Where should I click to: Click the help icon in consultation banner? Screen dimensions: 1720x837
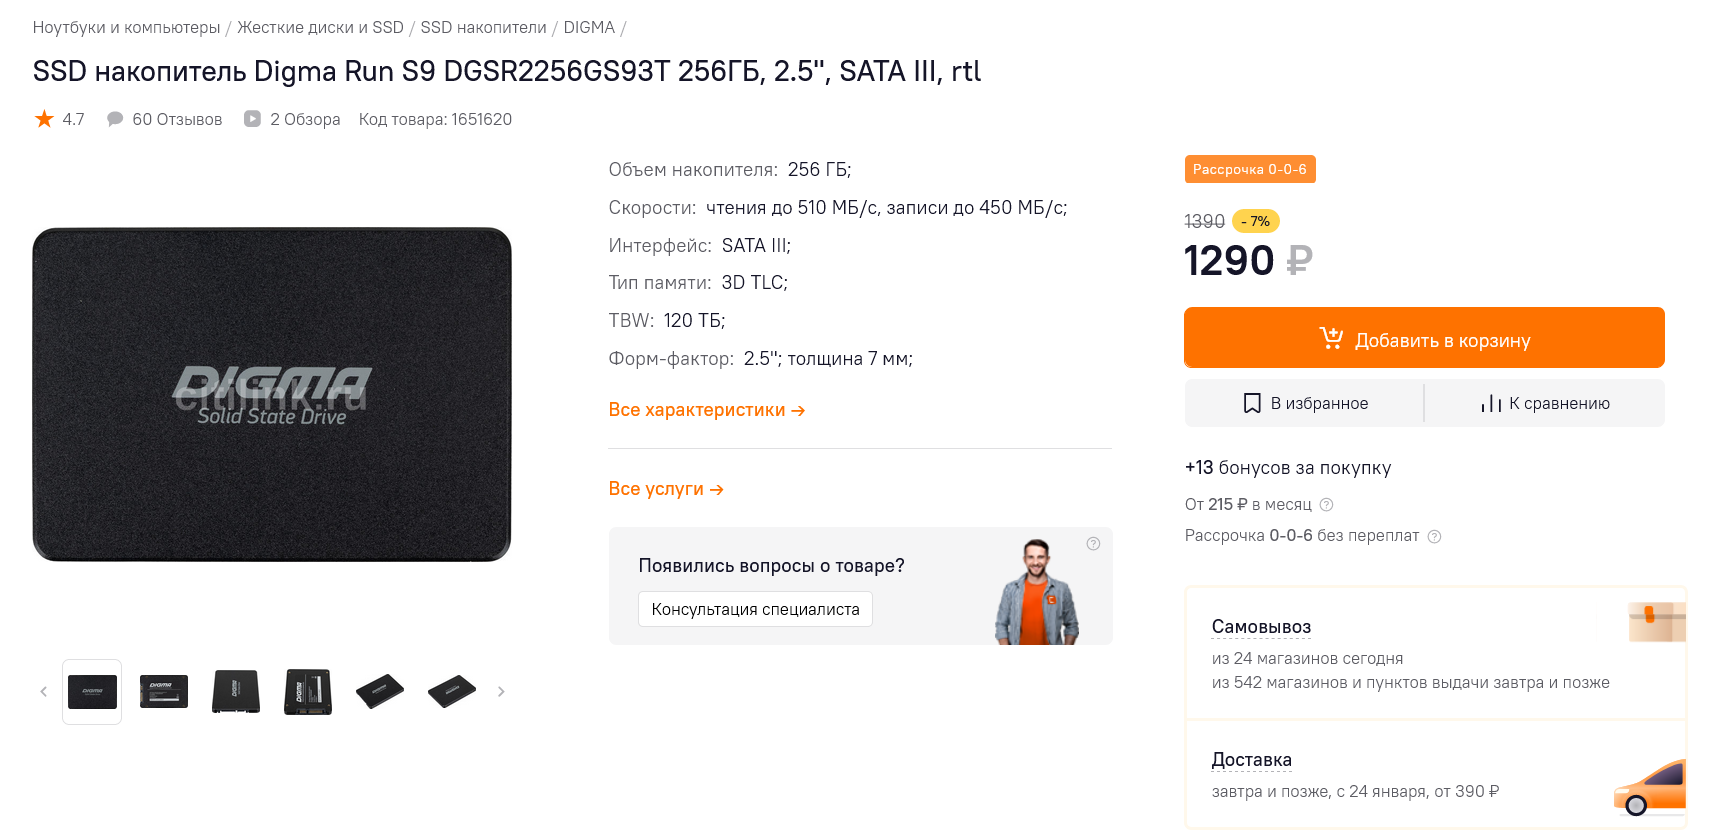(1093, 544)
